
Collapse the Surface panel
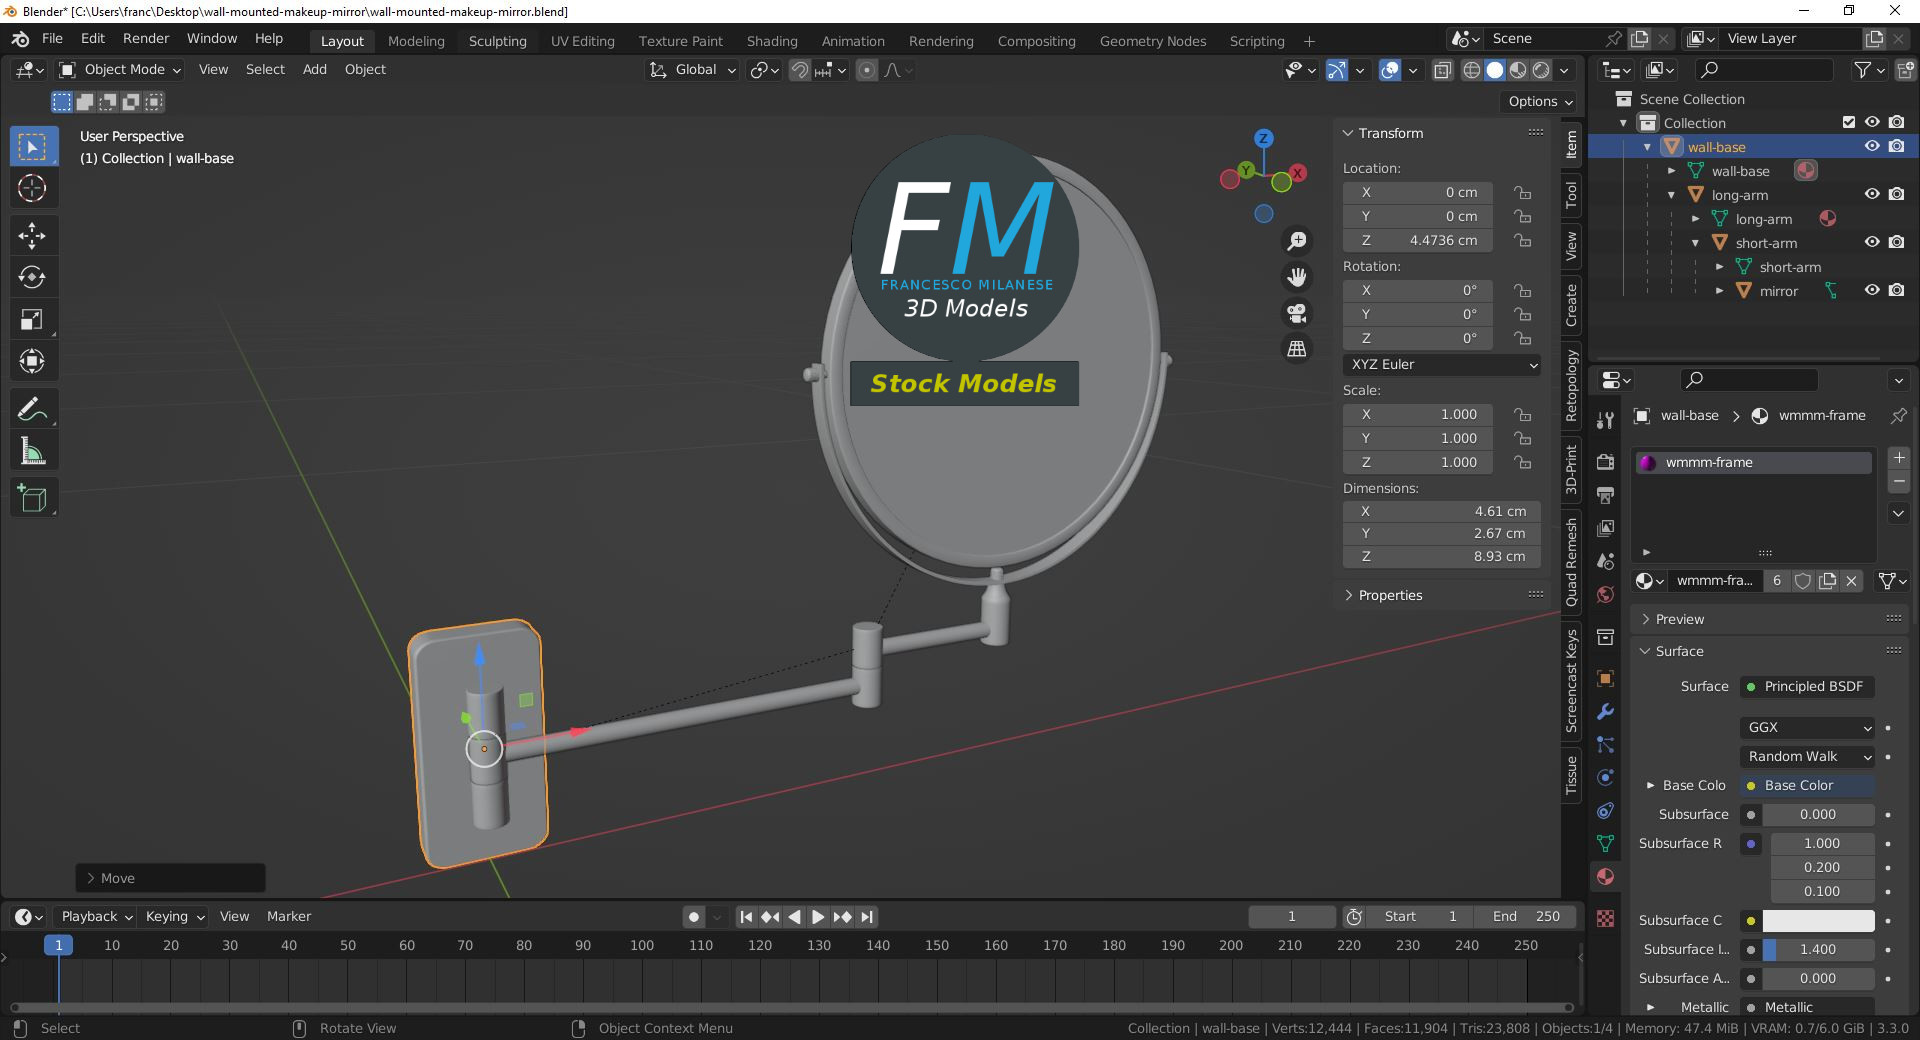1679,652
